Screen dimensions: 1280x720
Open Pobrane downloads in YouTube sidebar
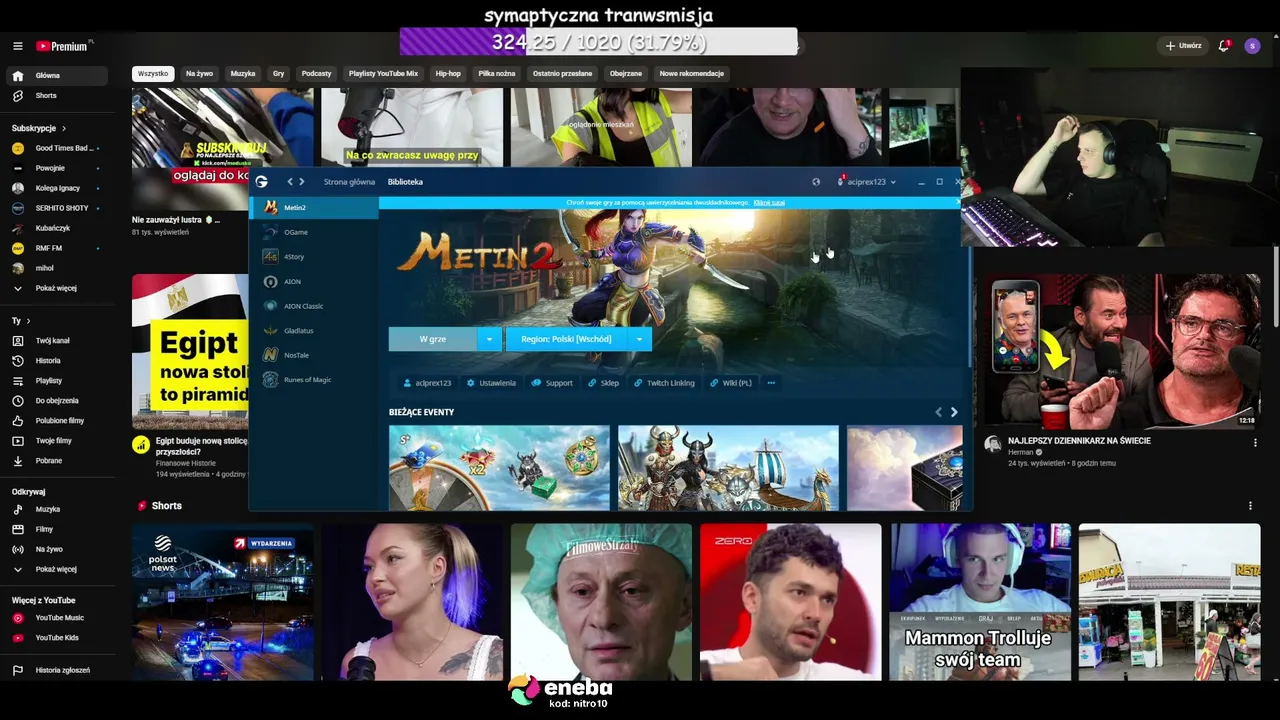(49, 461)
